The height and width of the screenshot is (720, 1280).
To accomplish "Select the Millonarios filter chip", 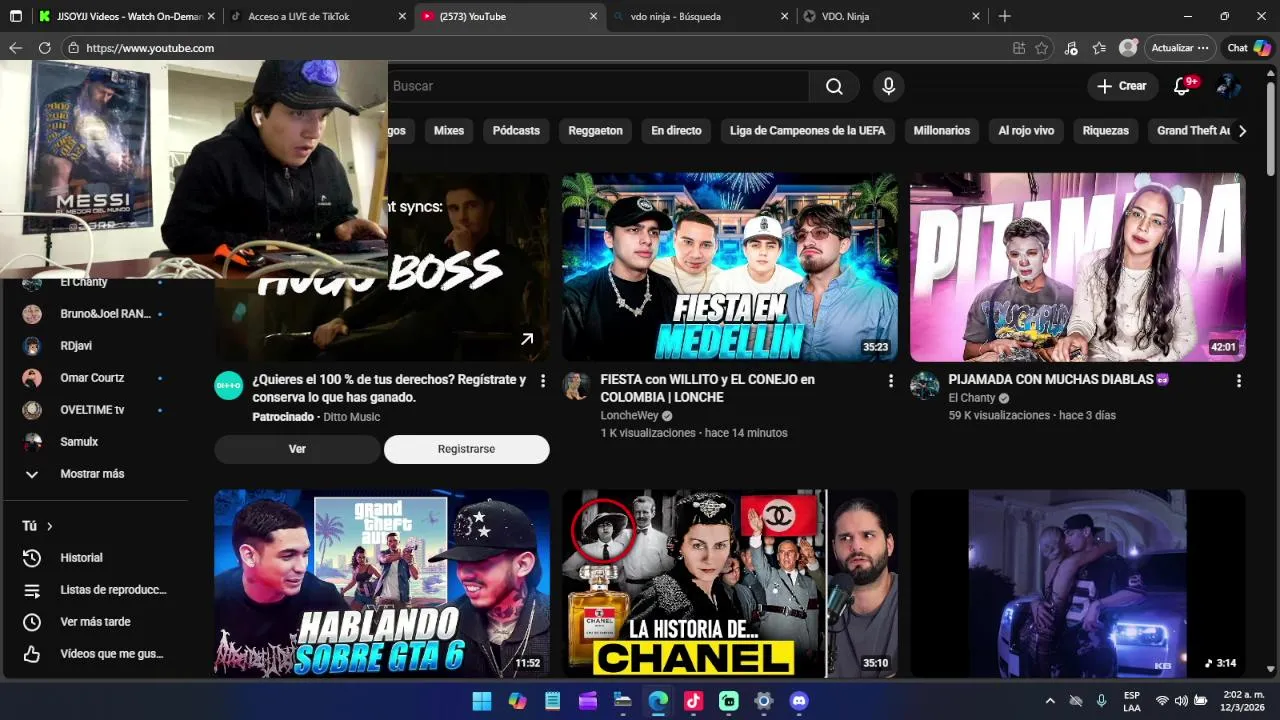I will (942, 130).
